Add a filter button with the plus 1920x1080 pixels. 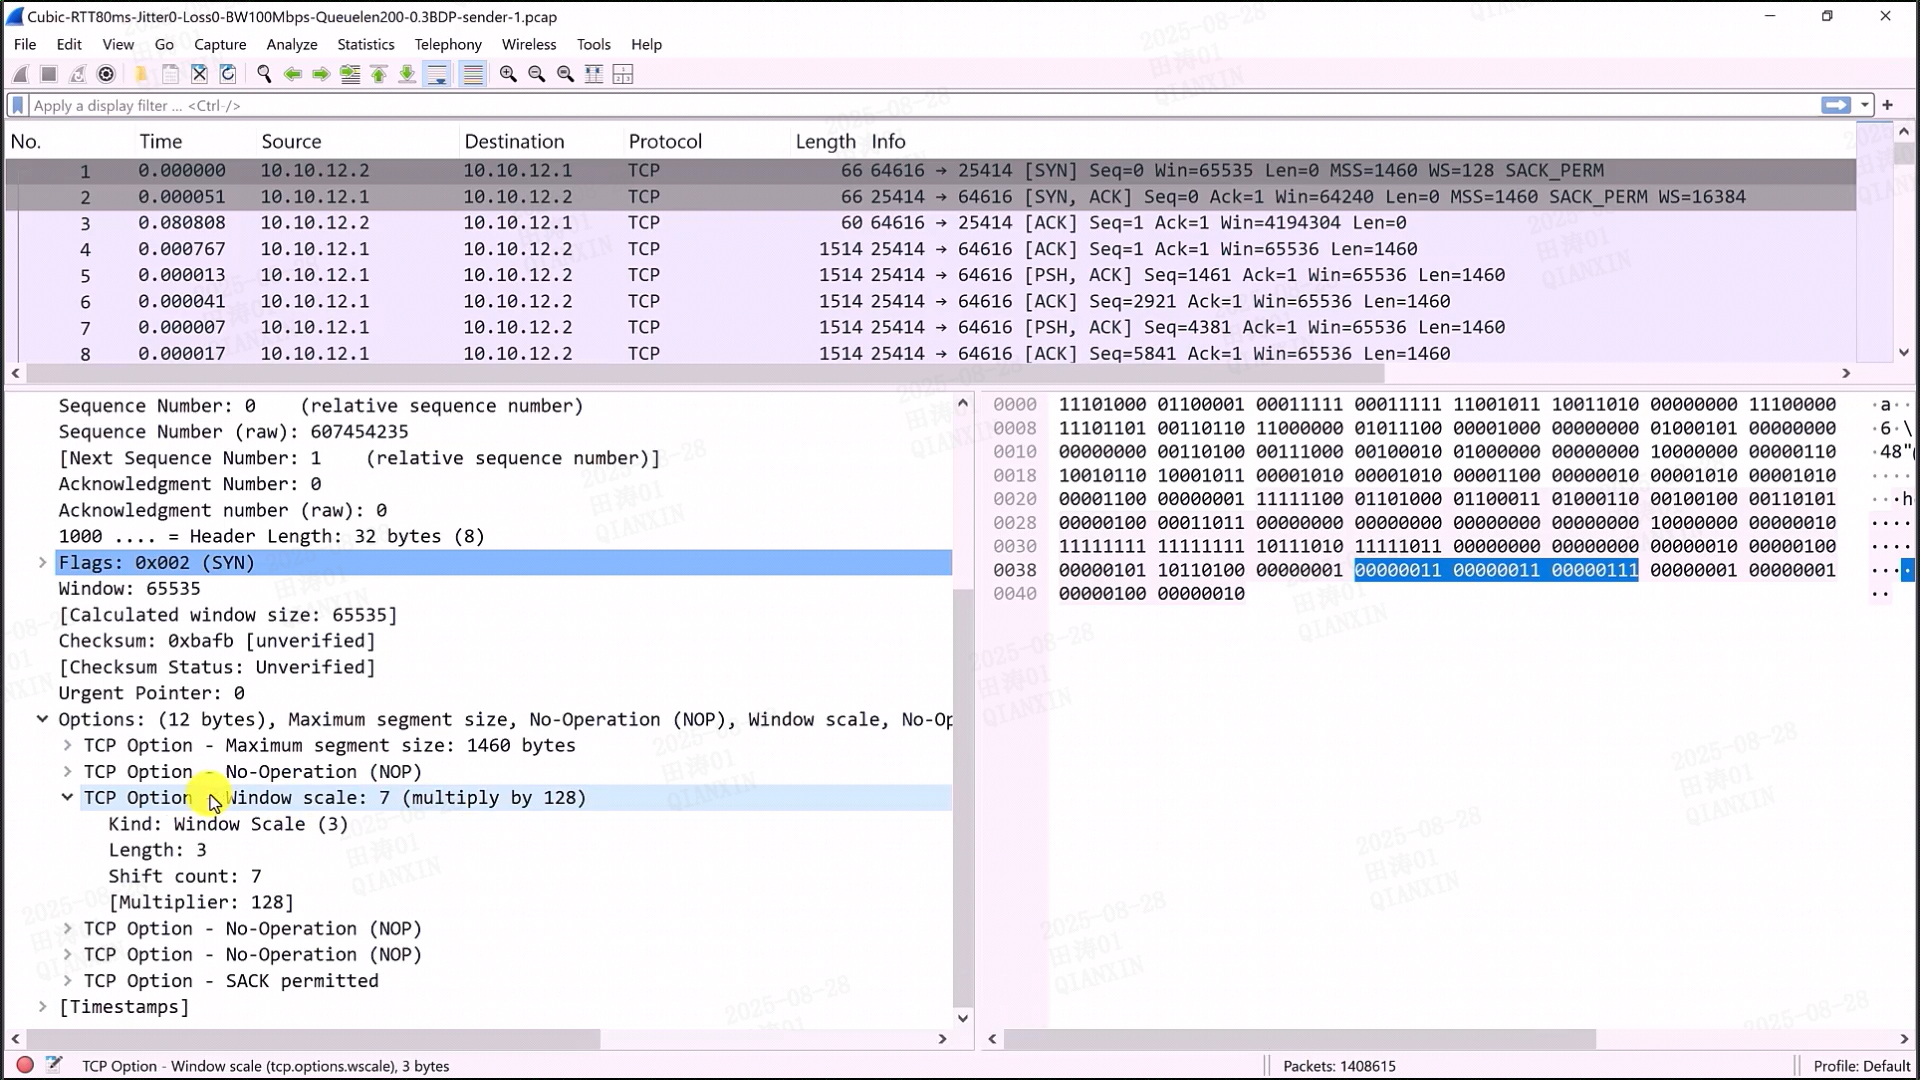click(1888, 105)
